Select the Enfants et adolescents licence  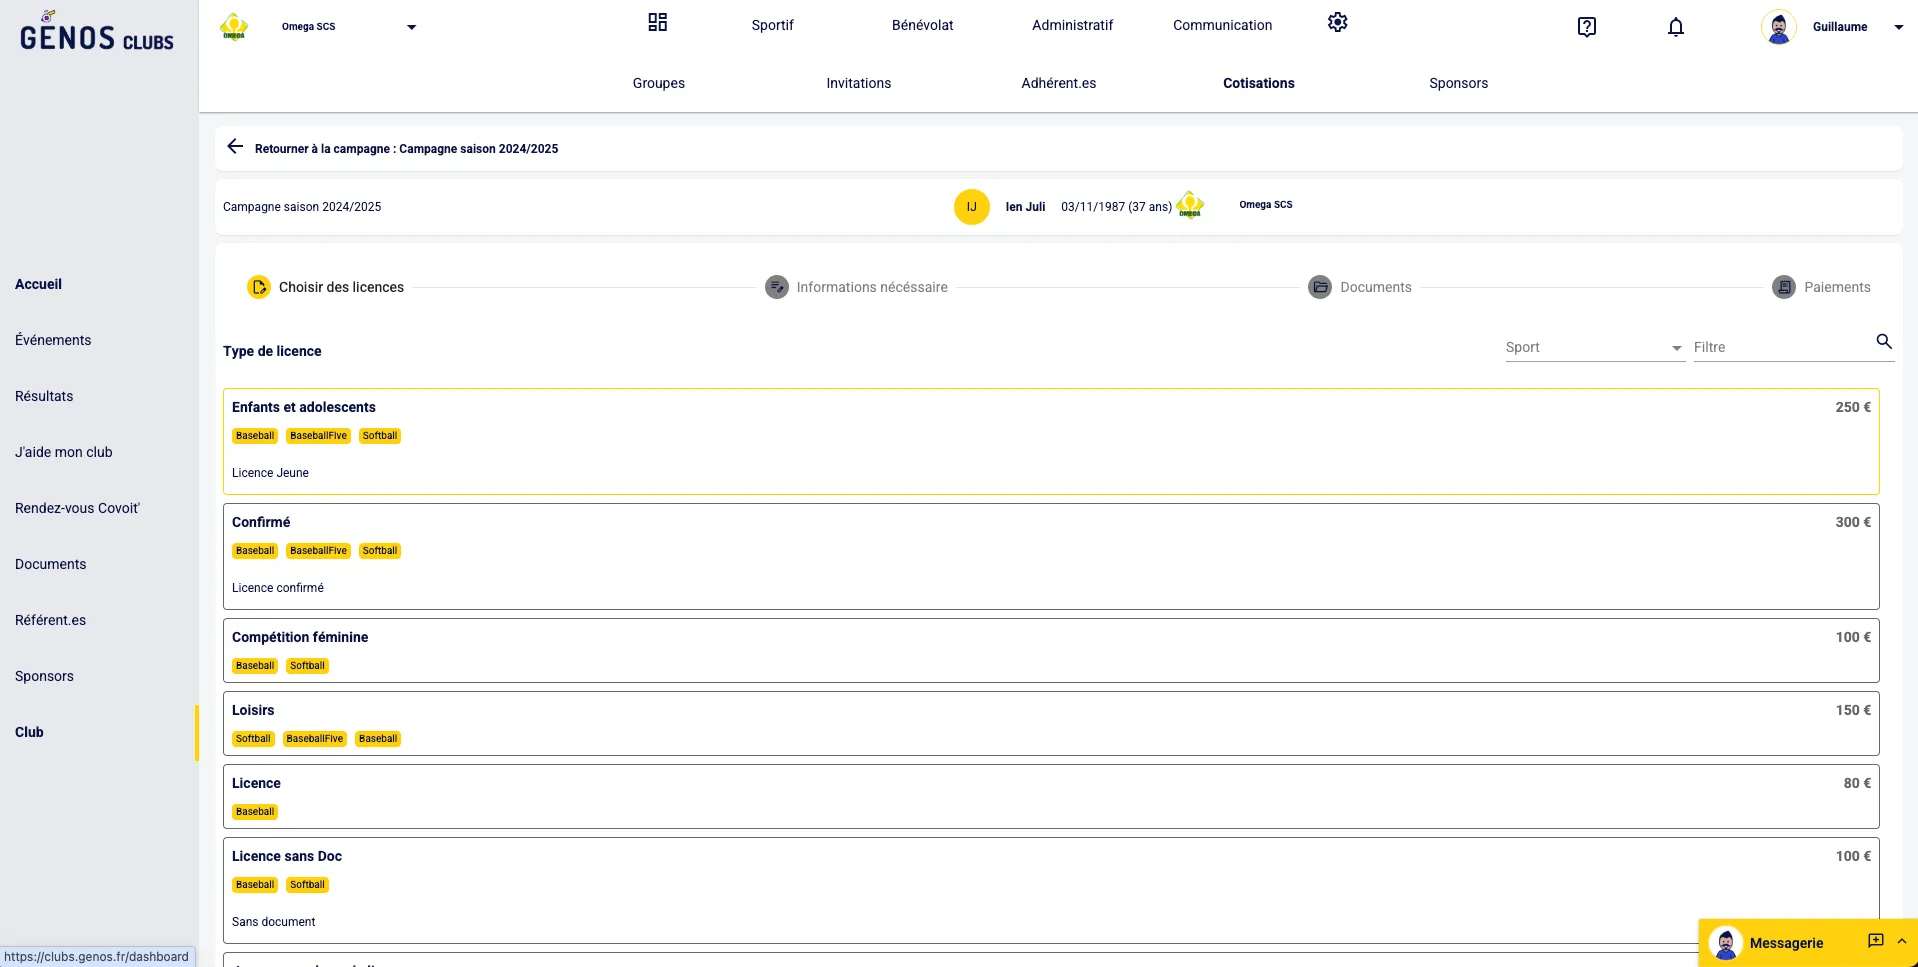pos(1050,441)
